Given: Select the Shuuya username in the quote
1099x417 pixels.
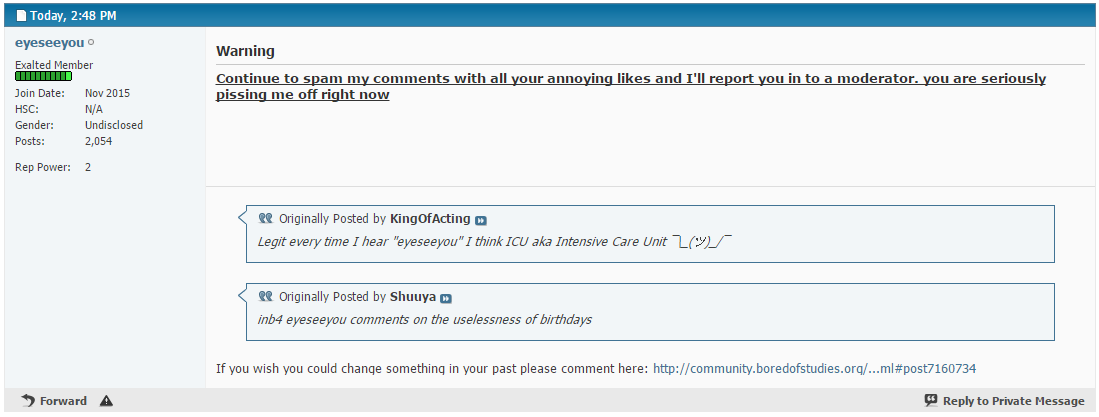Looking at the screenshot, I should pos(413,296).
